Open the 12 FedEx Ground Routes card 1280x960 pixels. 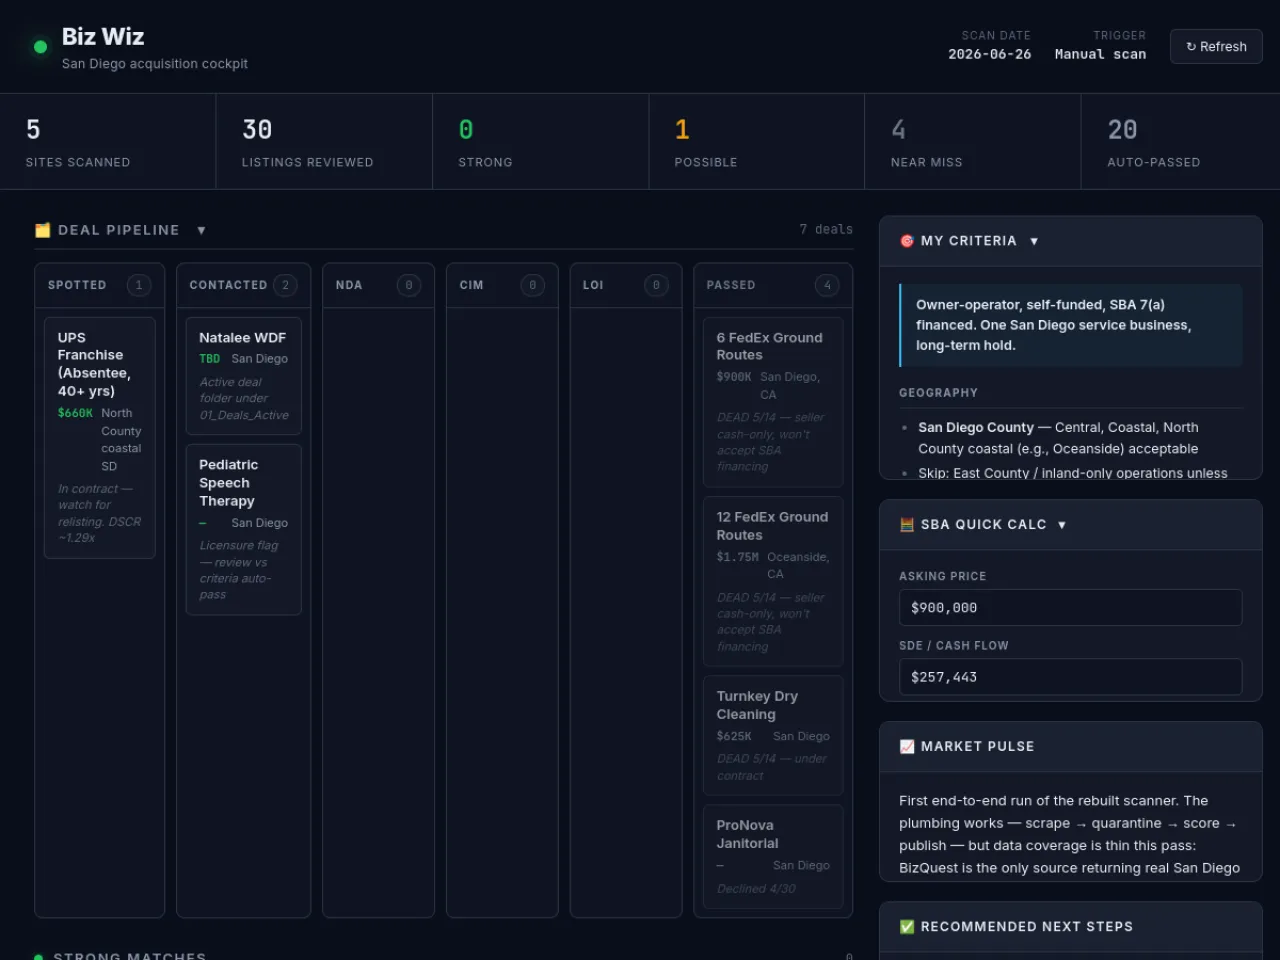773,581
